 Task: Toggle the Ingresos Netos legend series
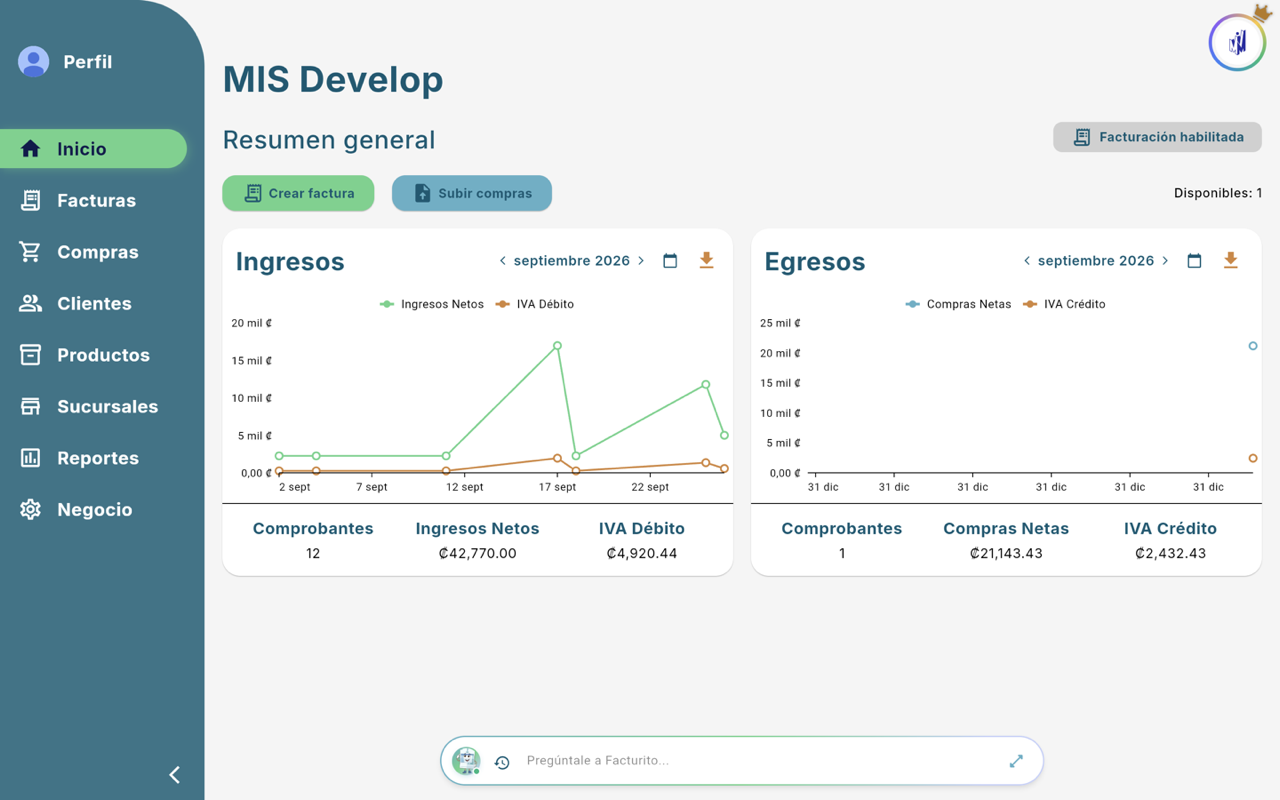click(432, 304)
